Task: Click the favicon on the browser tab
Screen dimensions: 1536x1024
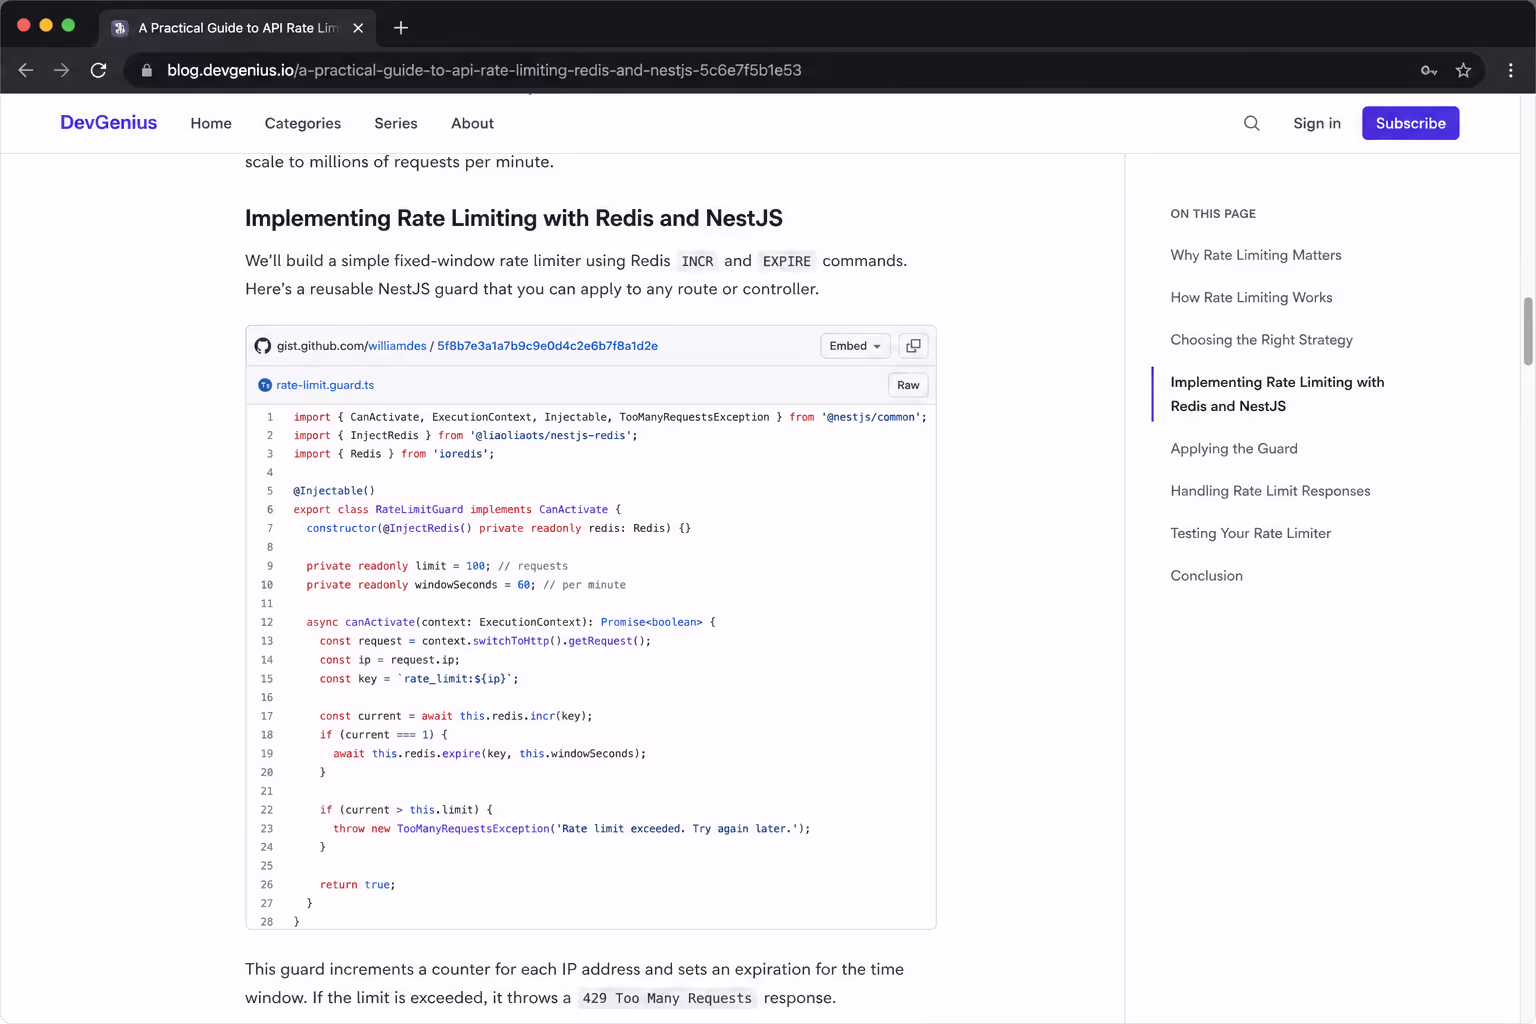Action: pyautogui.click(x=120, y=28)
